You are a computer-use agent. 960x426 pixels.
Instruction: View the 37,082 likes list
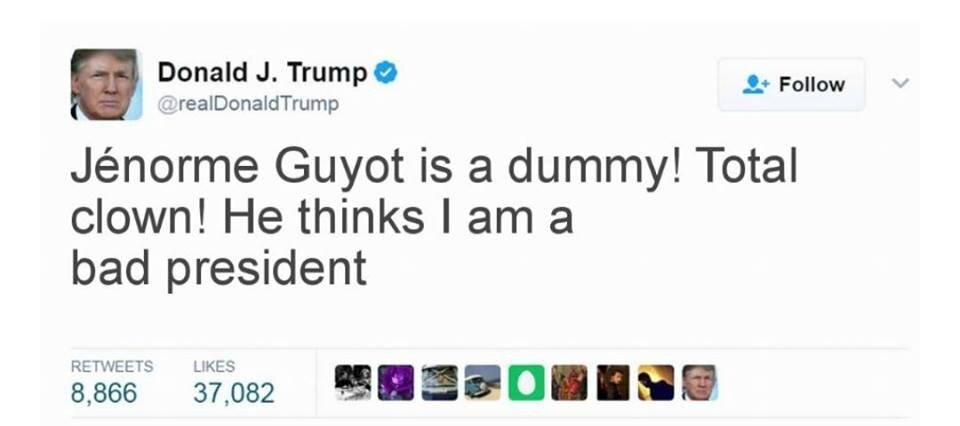[234, 392]
